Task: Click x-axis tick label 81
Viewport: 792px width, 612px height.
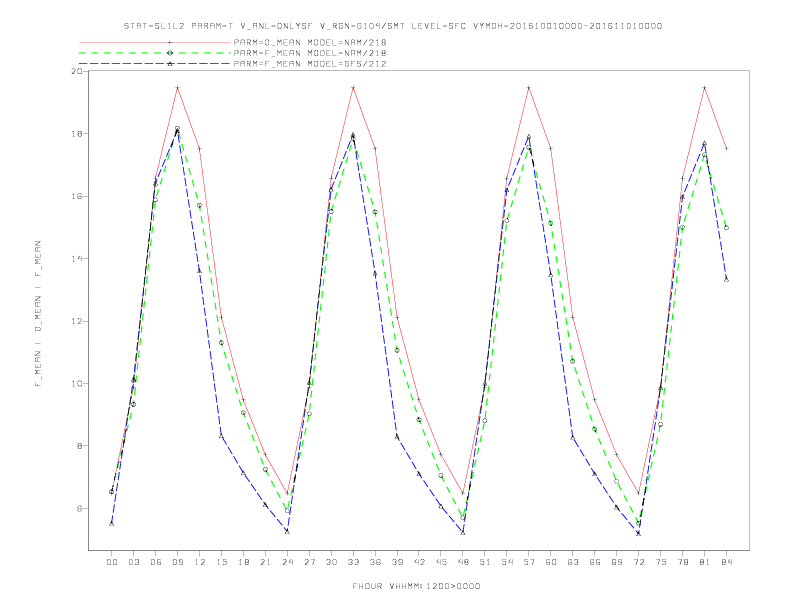Action: tap(705, 562)
